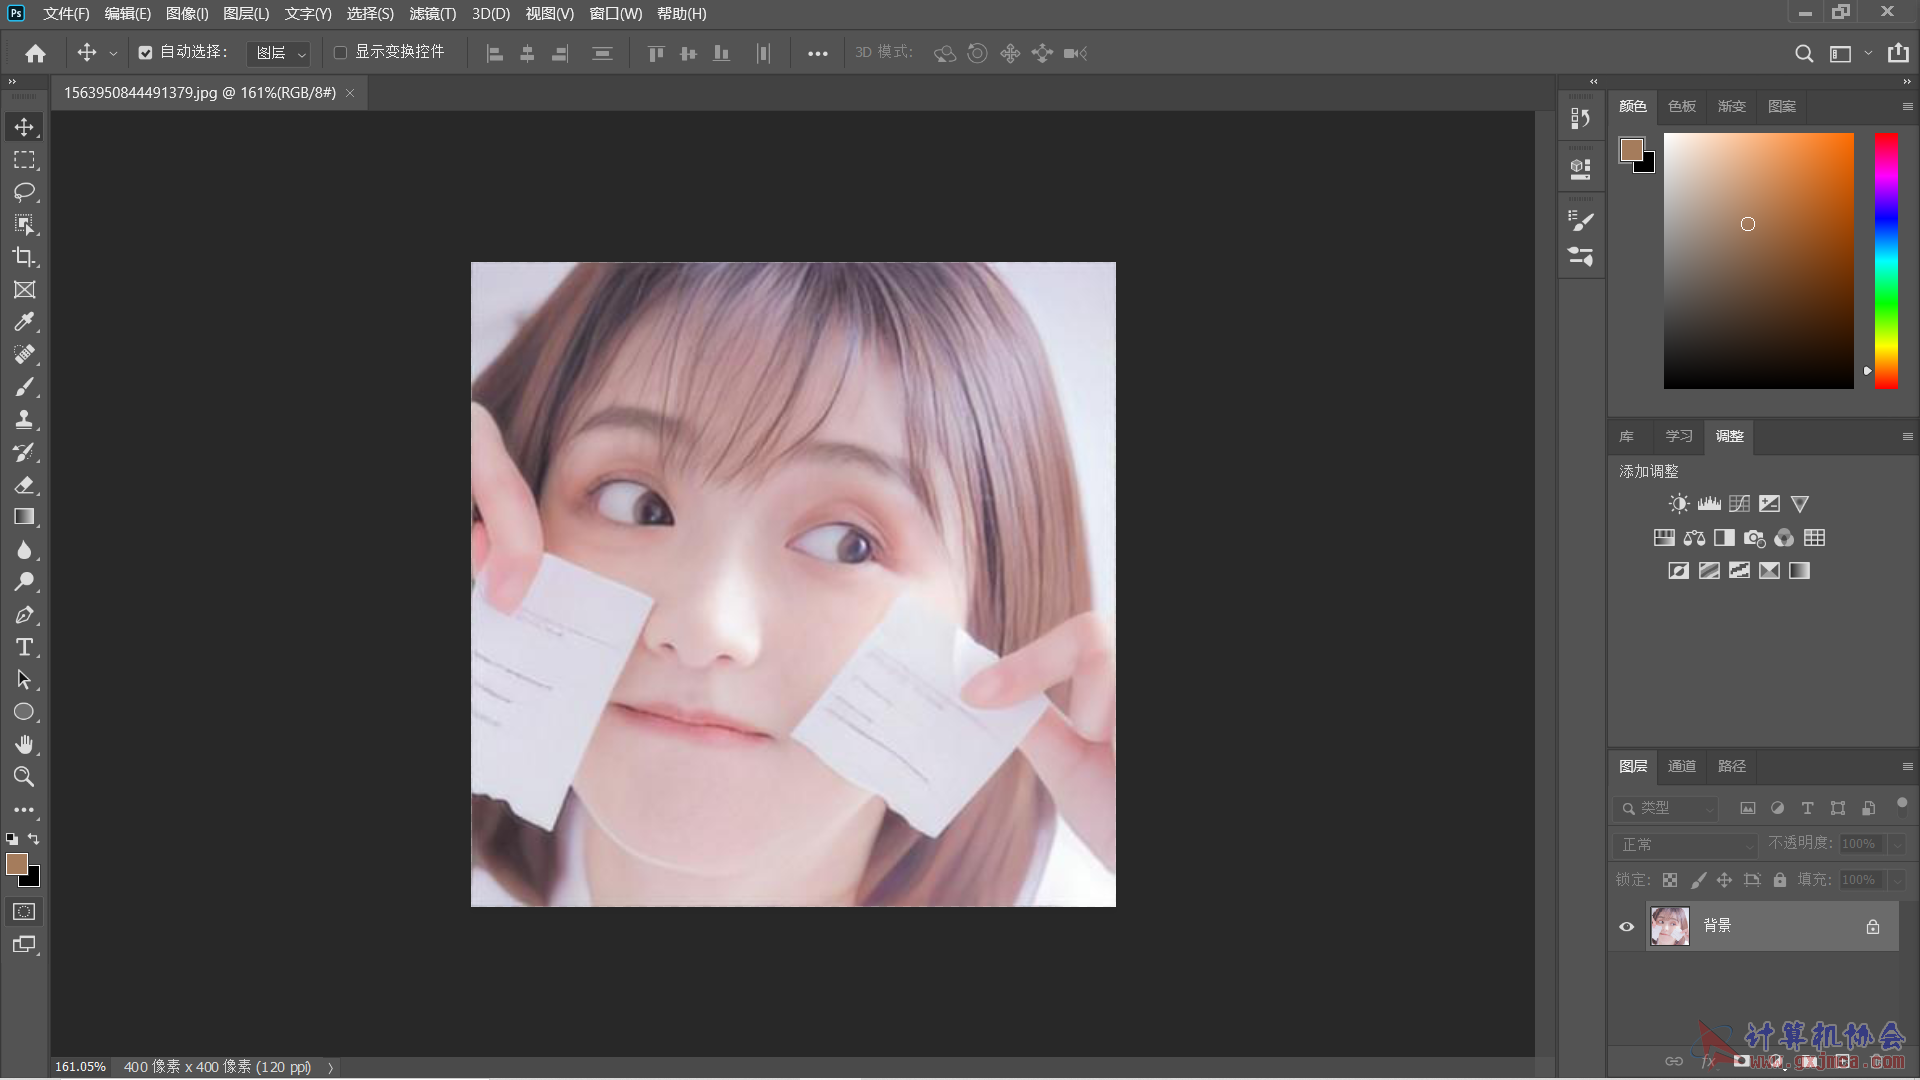Select the Crop tool

(24, 257)
